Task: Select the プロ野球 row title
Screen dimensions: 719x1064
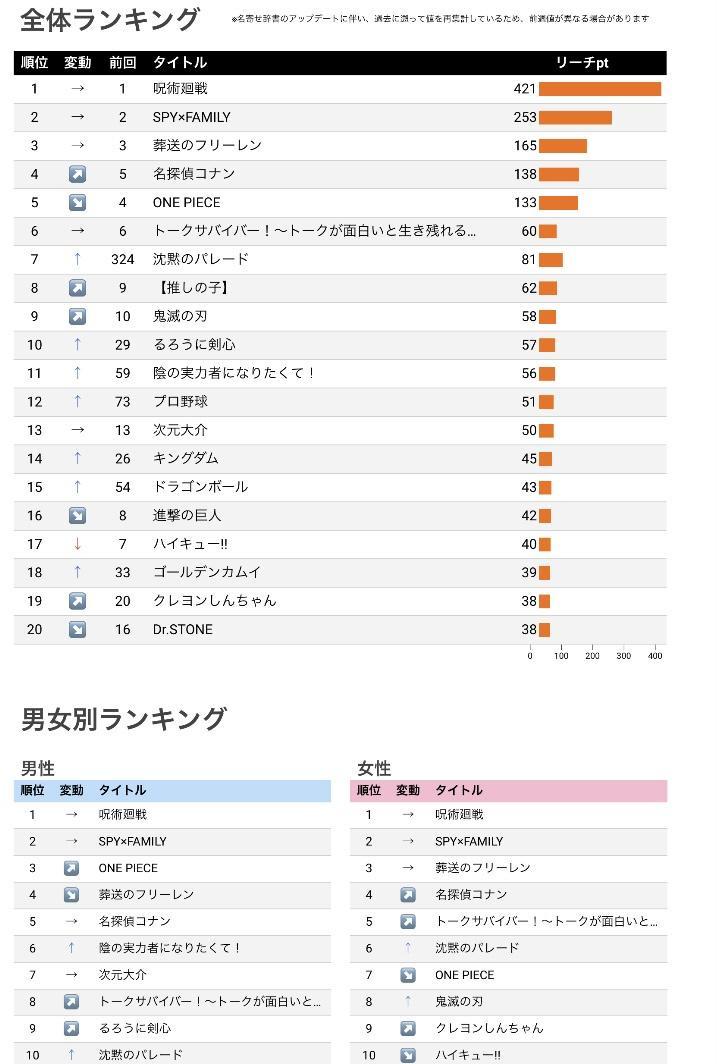Action: pyautogui.click(x=180, y=402)
